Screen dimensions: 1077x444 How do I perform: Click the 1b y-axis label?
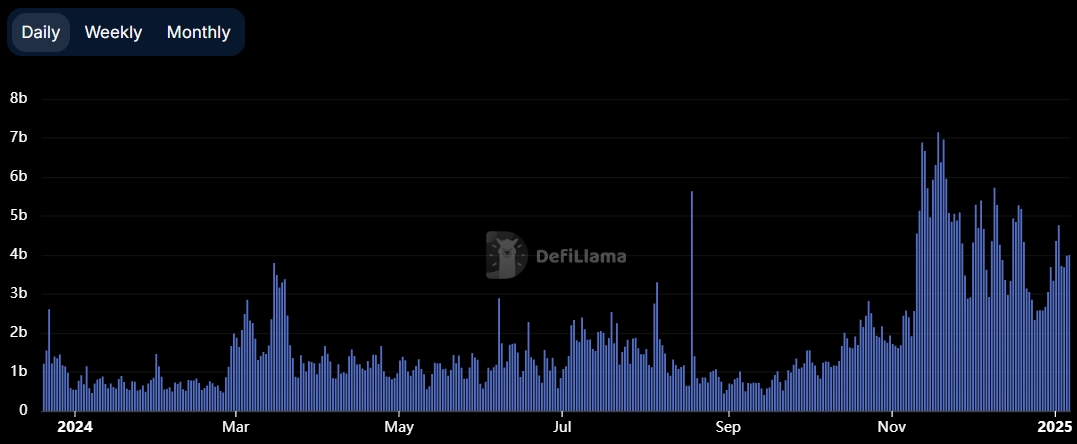(x=19, y=372)
